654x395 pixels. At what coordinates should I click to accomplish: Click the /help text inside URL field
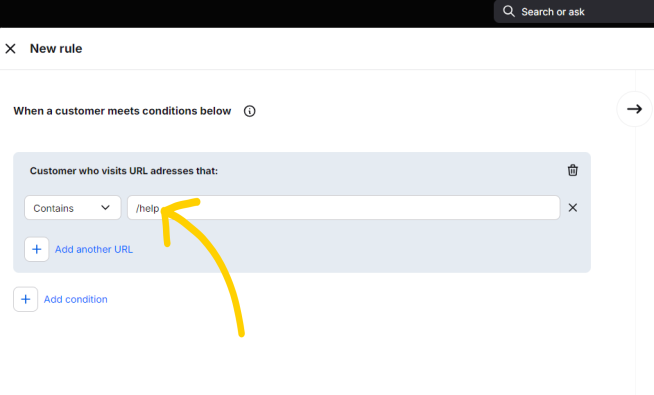147,208
